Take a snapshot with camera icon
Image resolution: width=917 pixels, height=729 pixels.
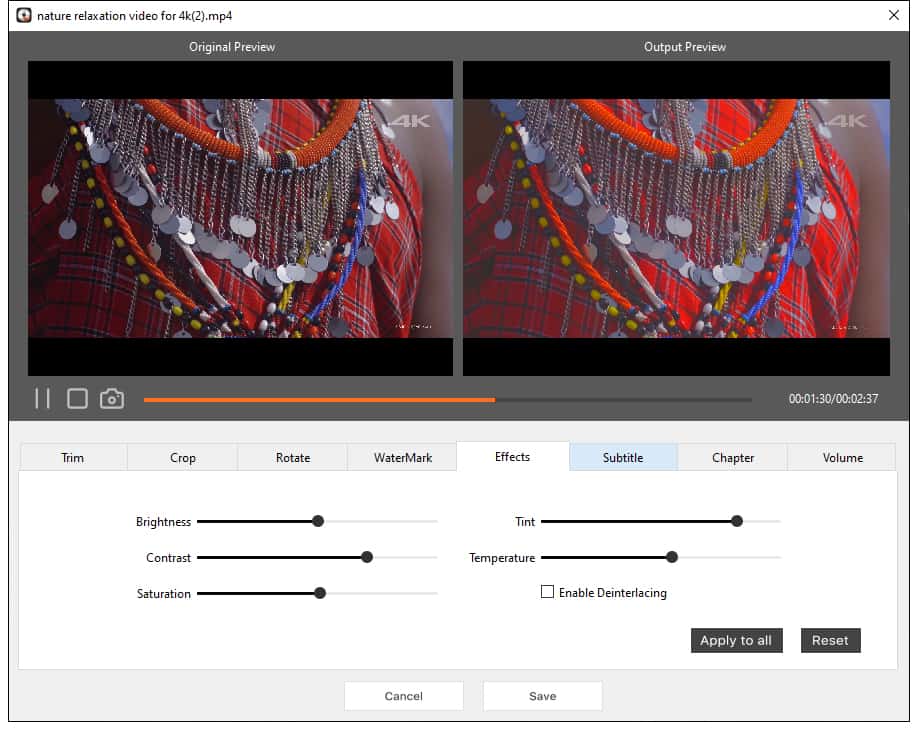pos(112,399)
